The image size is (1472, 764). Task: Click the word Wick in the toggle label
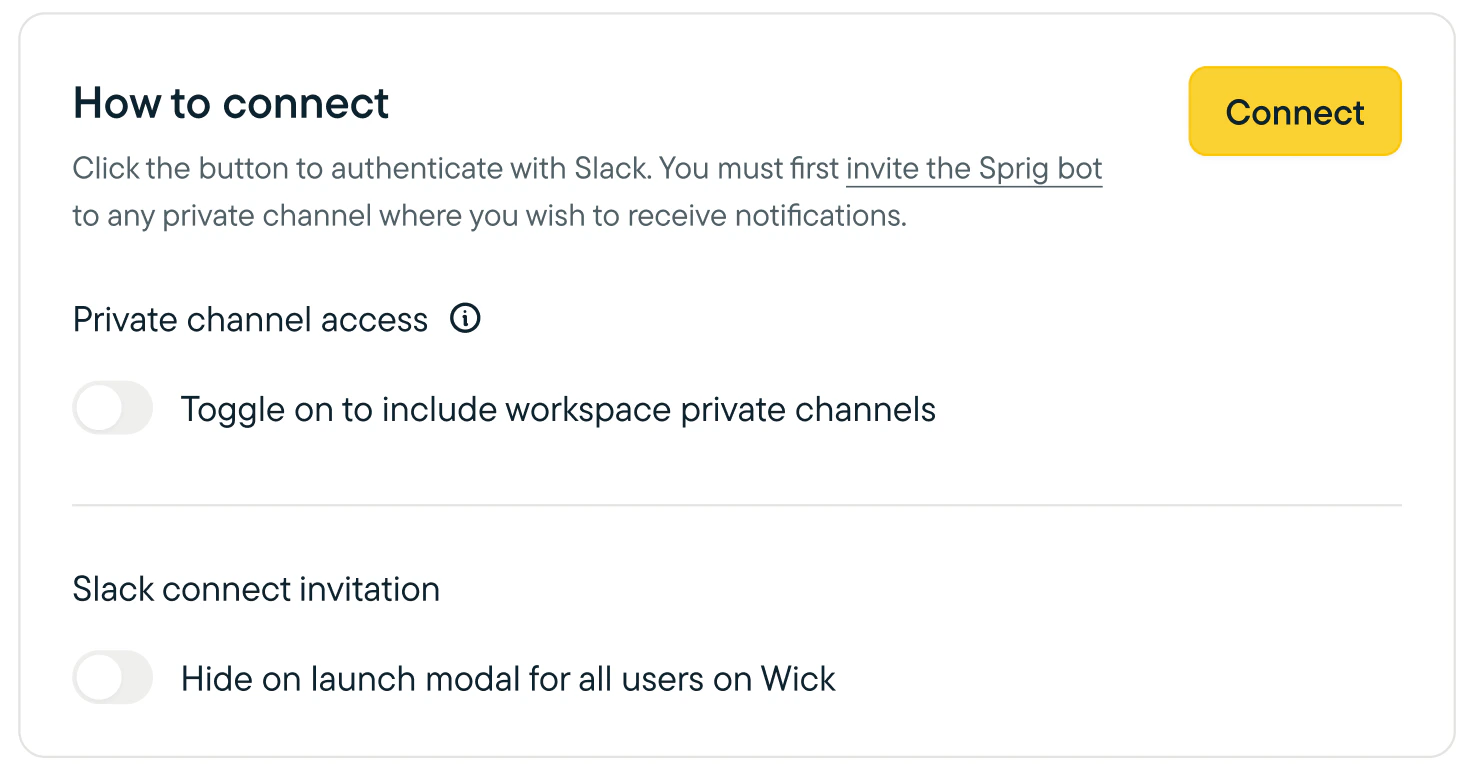click(798, 679)
